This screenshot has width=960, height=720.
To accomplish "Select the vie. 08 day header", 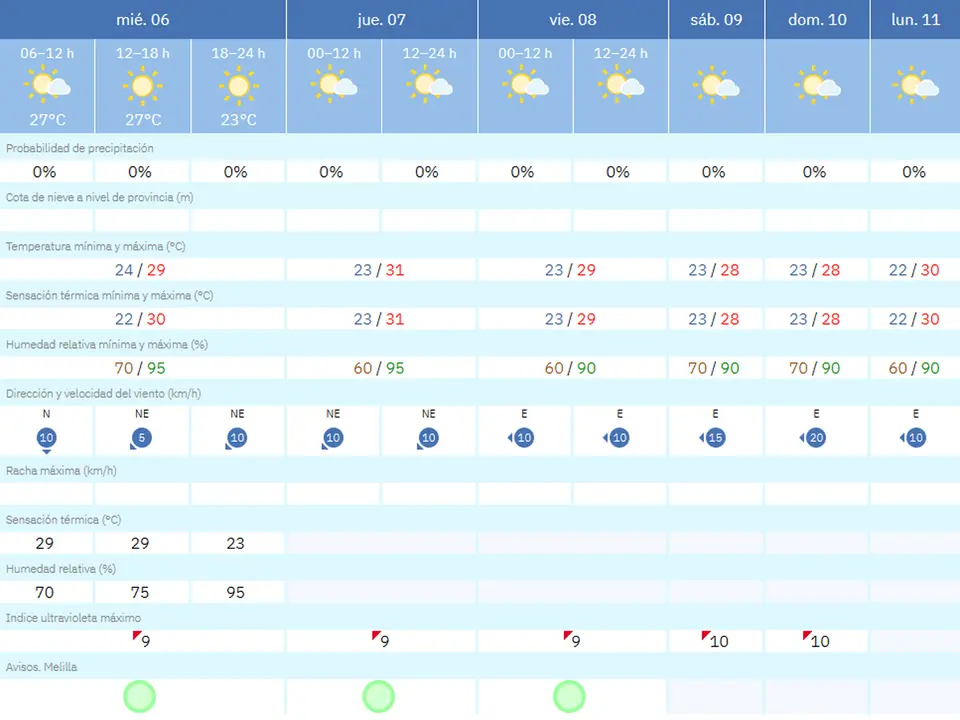I will click(573, 20).
